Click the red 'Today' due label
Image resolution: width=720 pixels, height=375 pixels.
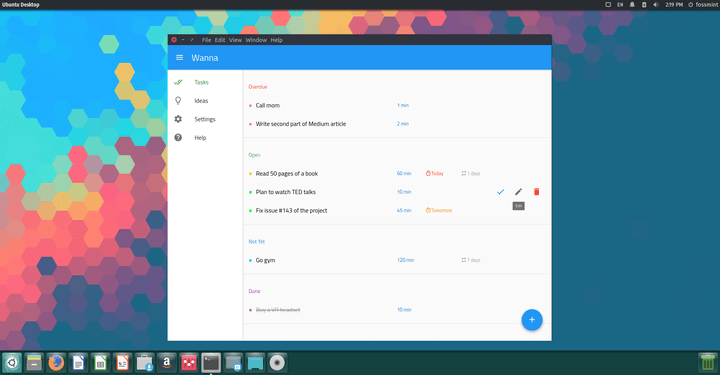(x=434, y=174)
